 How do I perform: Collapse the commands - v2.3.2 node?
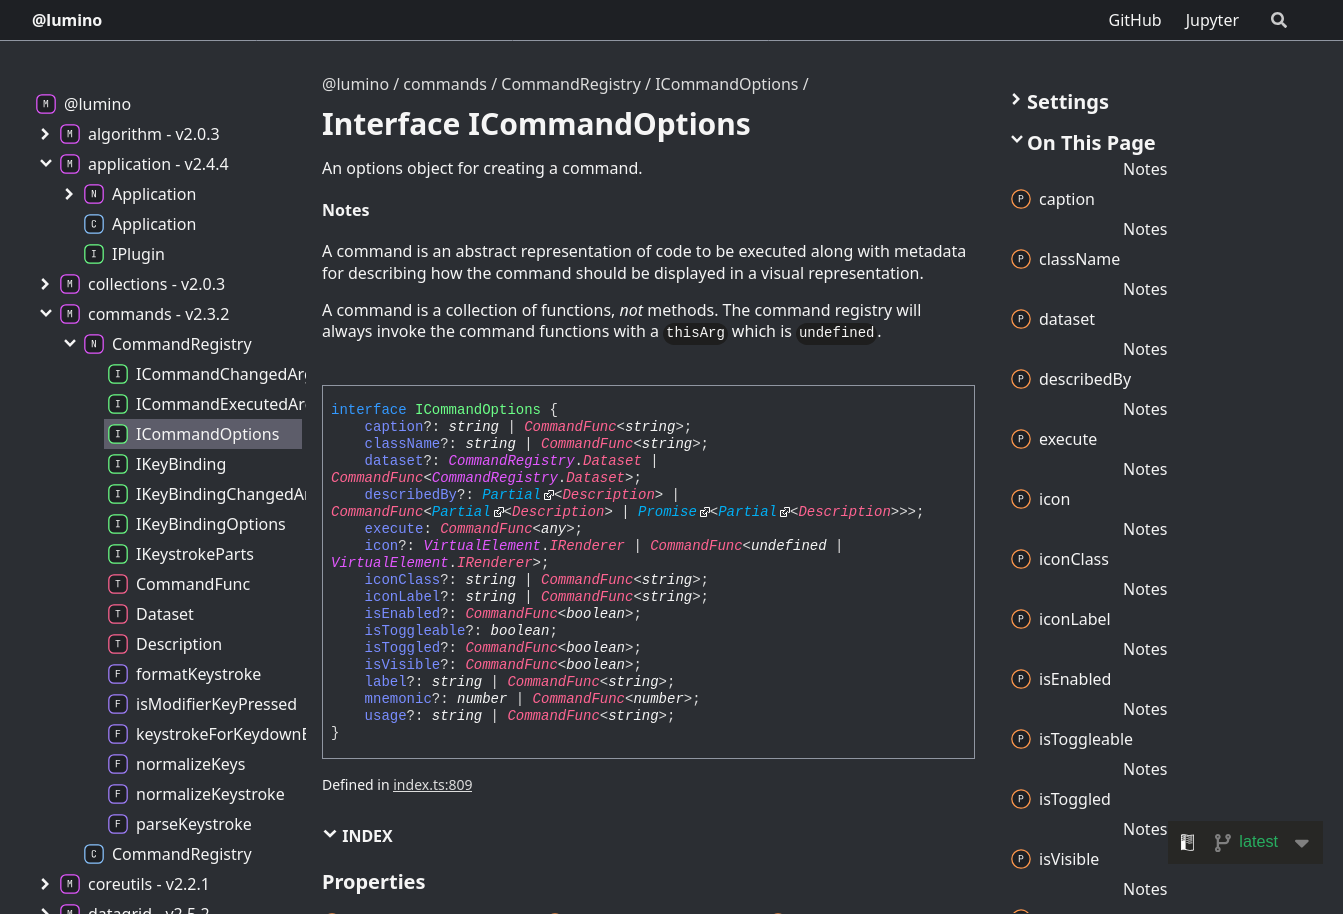pyautogui.click(x=45, y=314)
